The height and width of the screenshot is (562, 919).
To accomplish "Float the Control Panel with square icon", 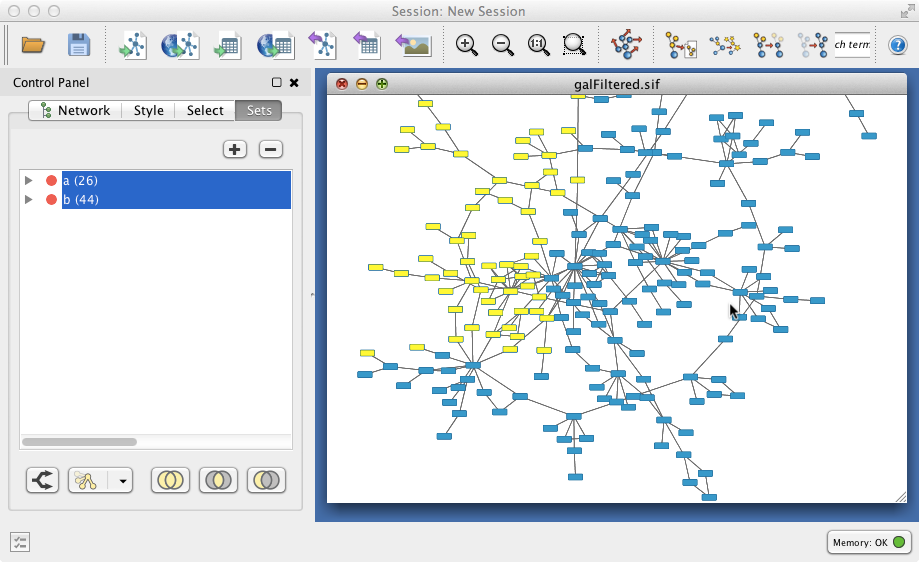I will [x=277, y=83].
